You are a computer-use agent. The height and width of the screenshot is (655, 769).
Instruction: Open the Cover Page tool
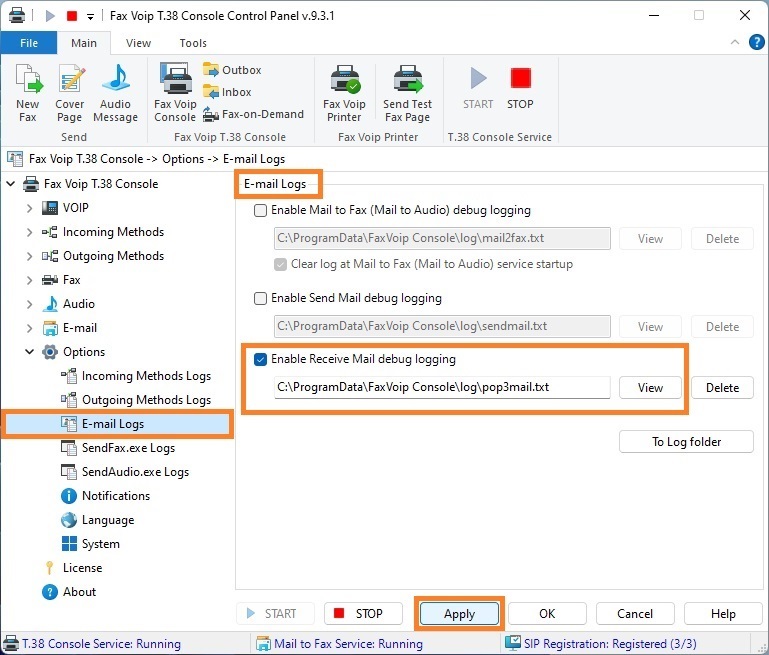pyautogui.click(x=70, y=92)
